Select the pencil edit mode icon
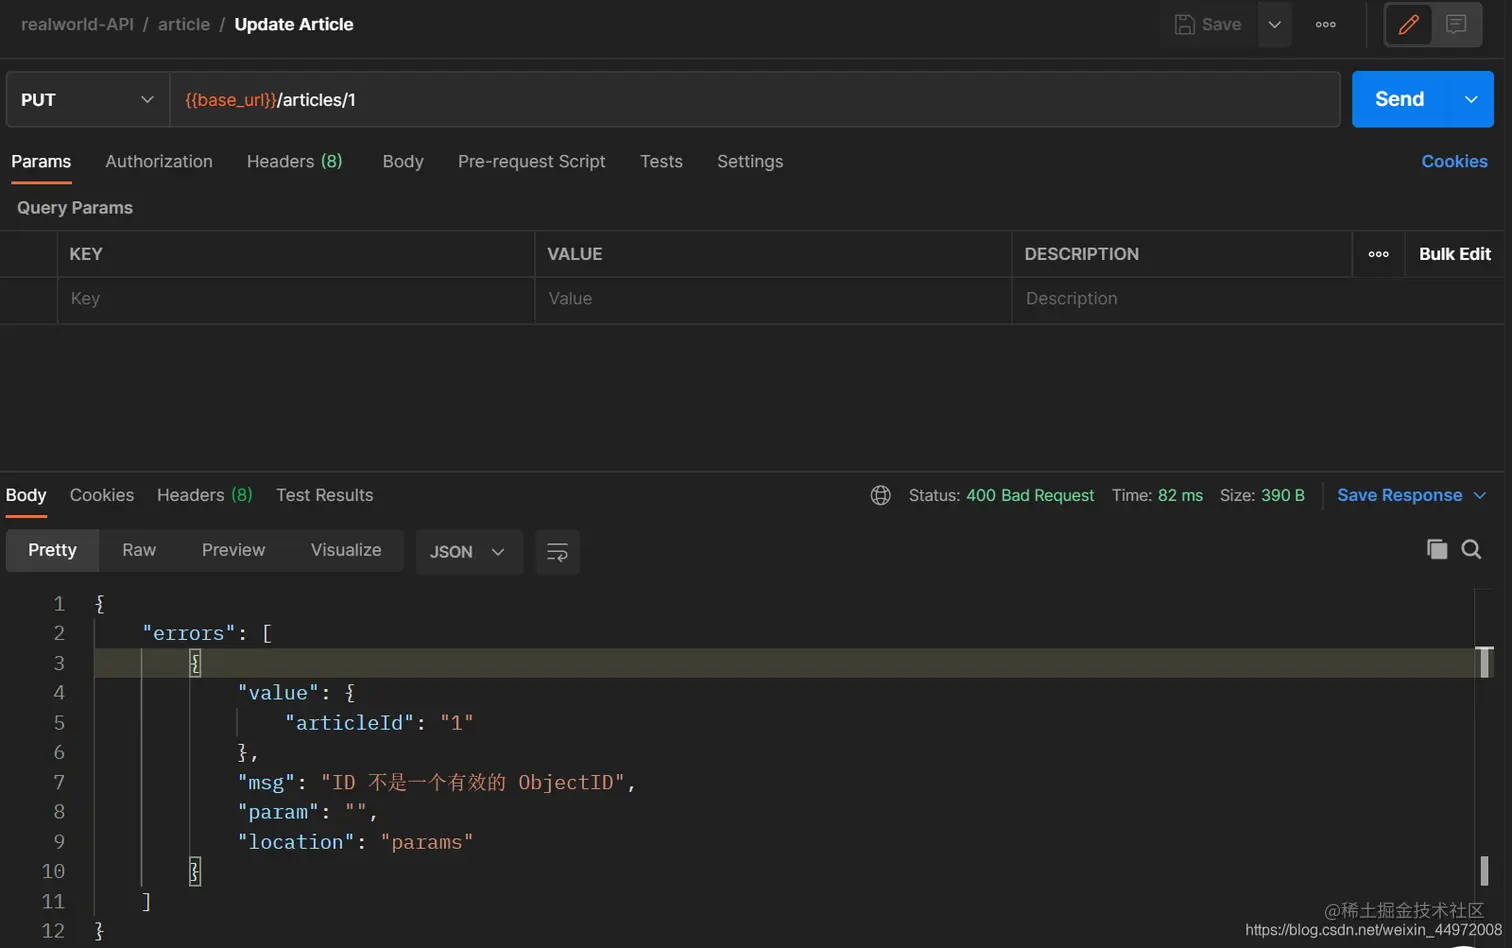The image size is (1512, 948). pos(1408,24)
